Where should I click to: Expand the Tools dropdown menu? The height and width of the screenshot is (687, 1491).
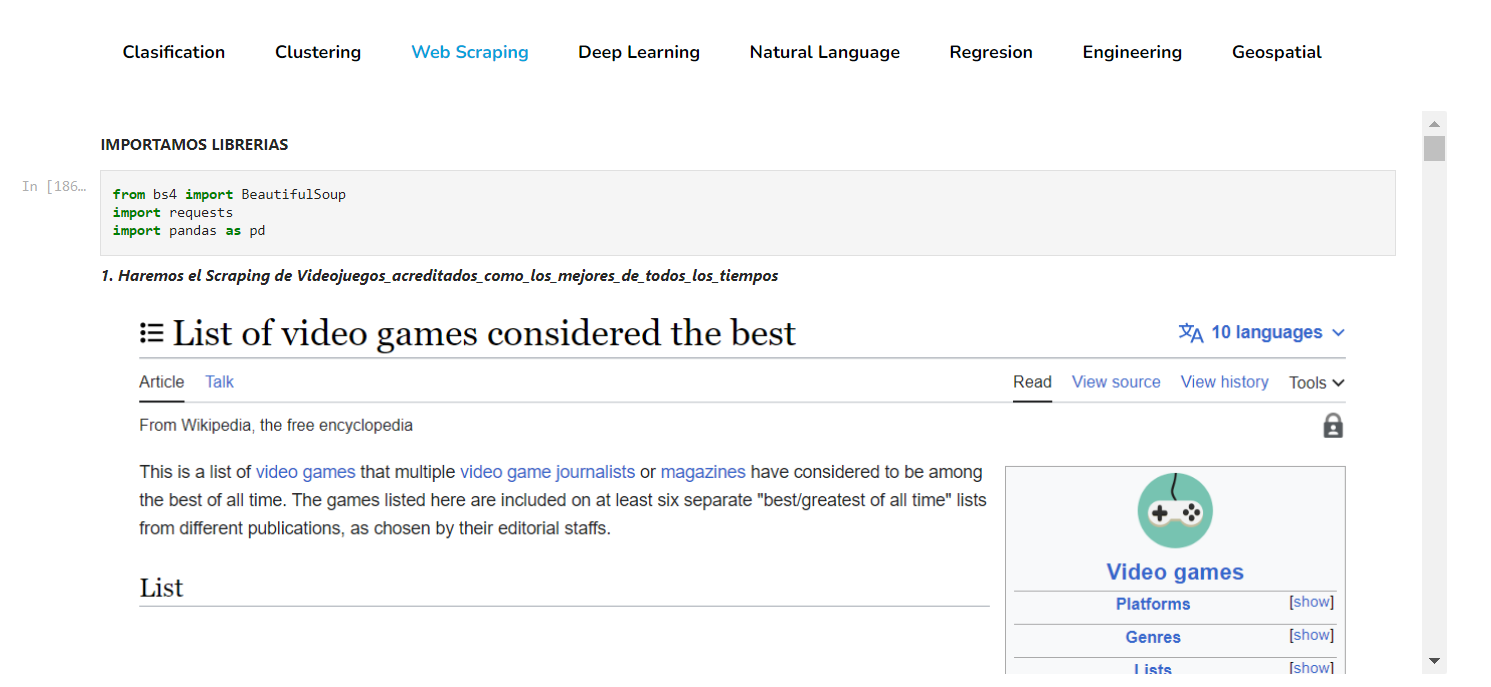pyautogui.click(x=1317, y=383)
